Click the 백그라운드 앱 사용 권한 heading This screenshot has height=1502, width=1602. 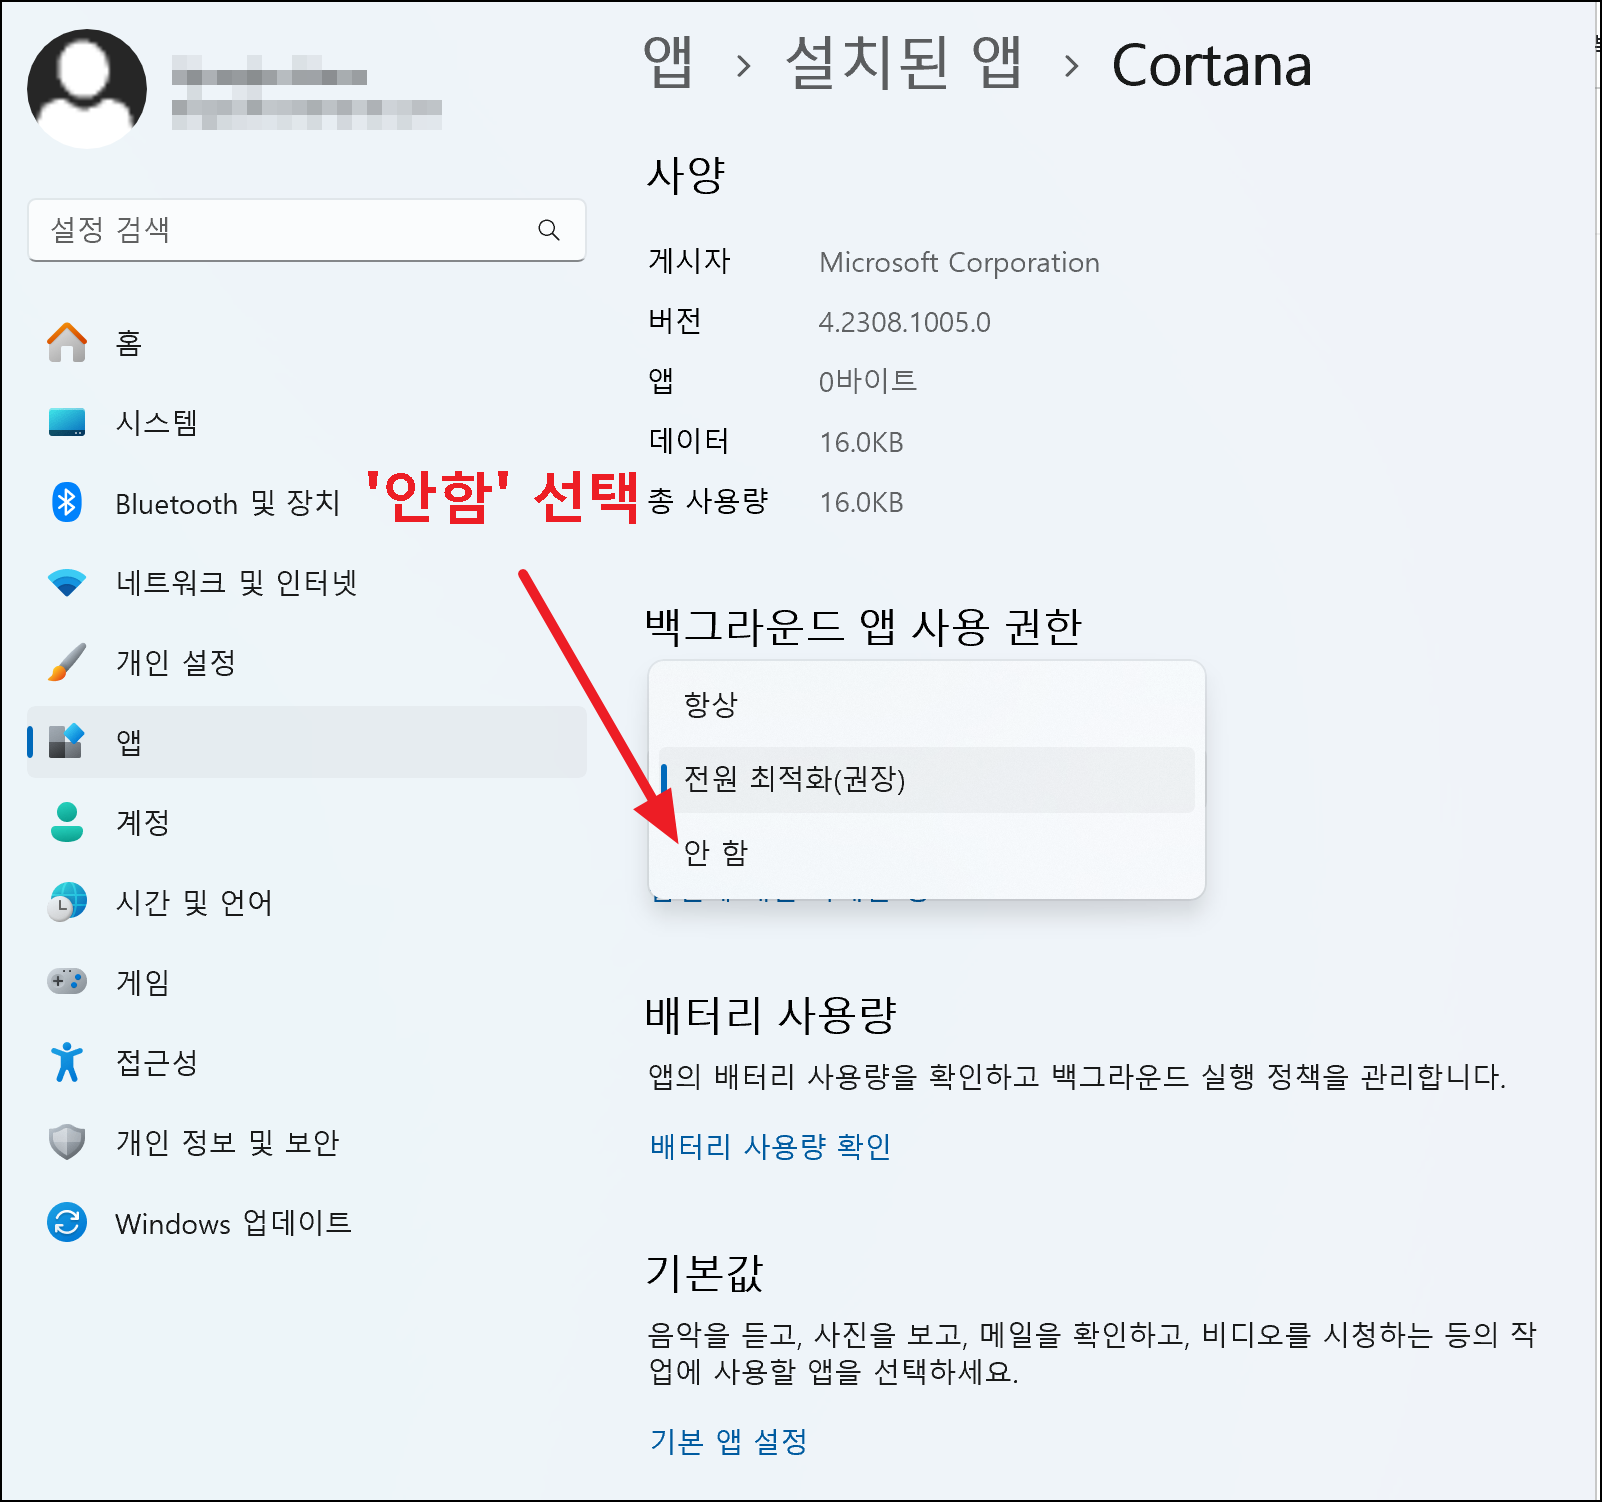[x=864, y=627]
